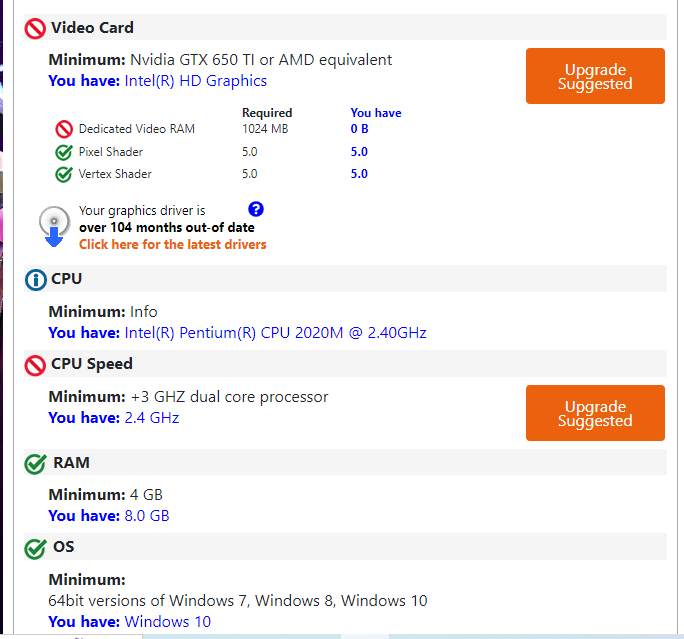Select the 'Video Card' section heading

pyautogui.click(x=92, y=27)
